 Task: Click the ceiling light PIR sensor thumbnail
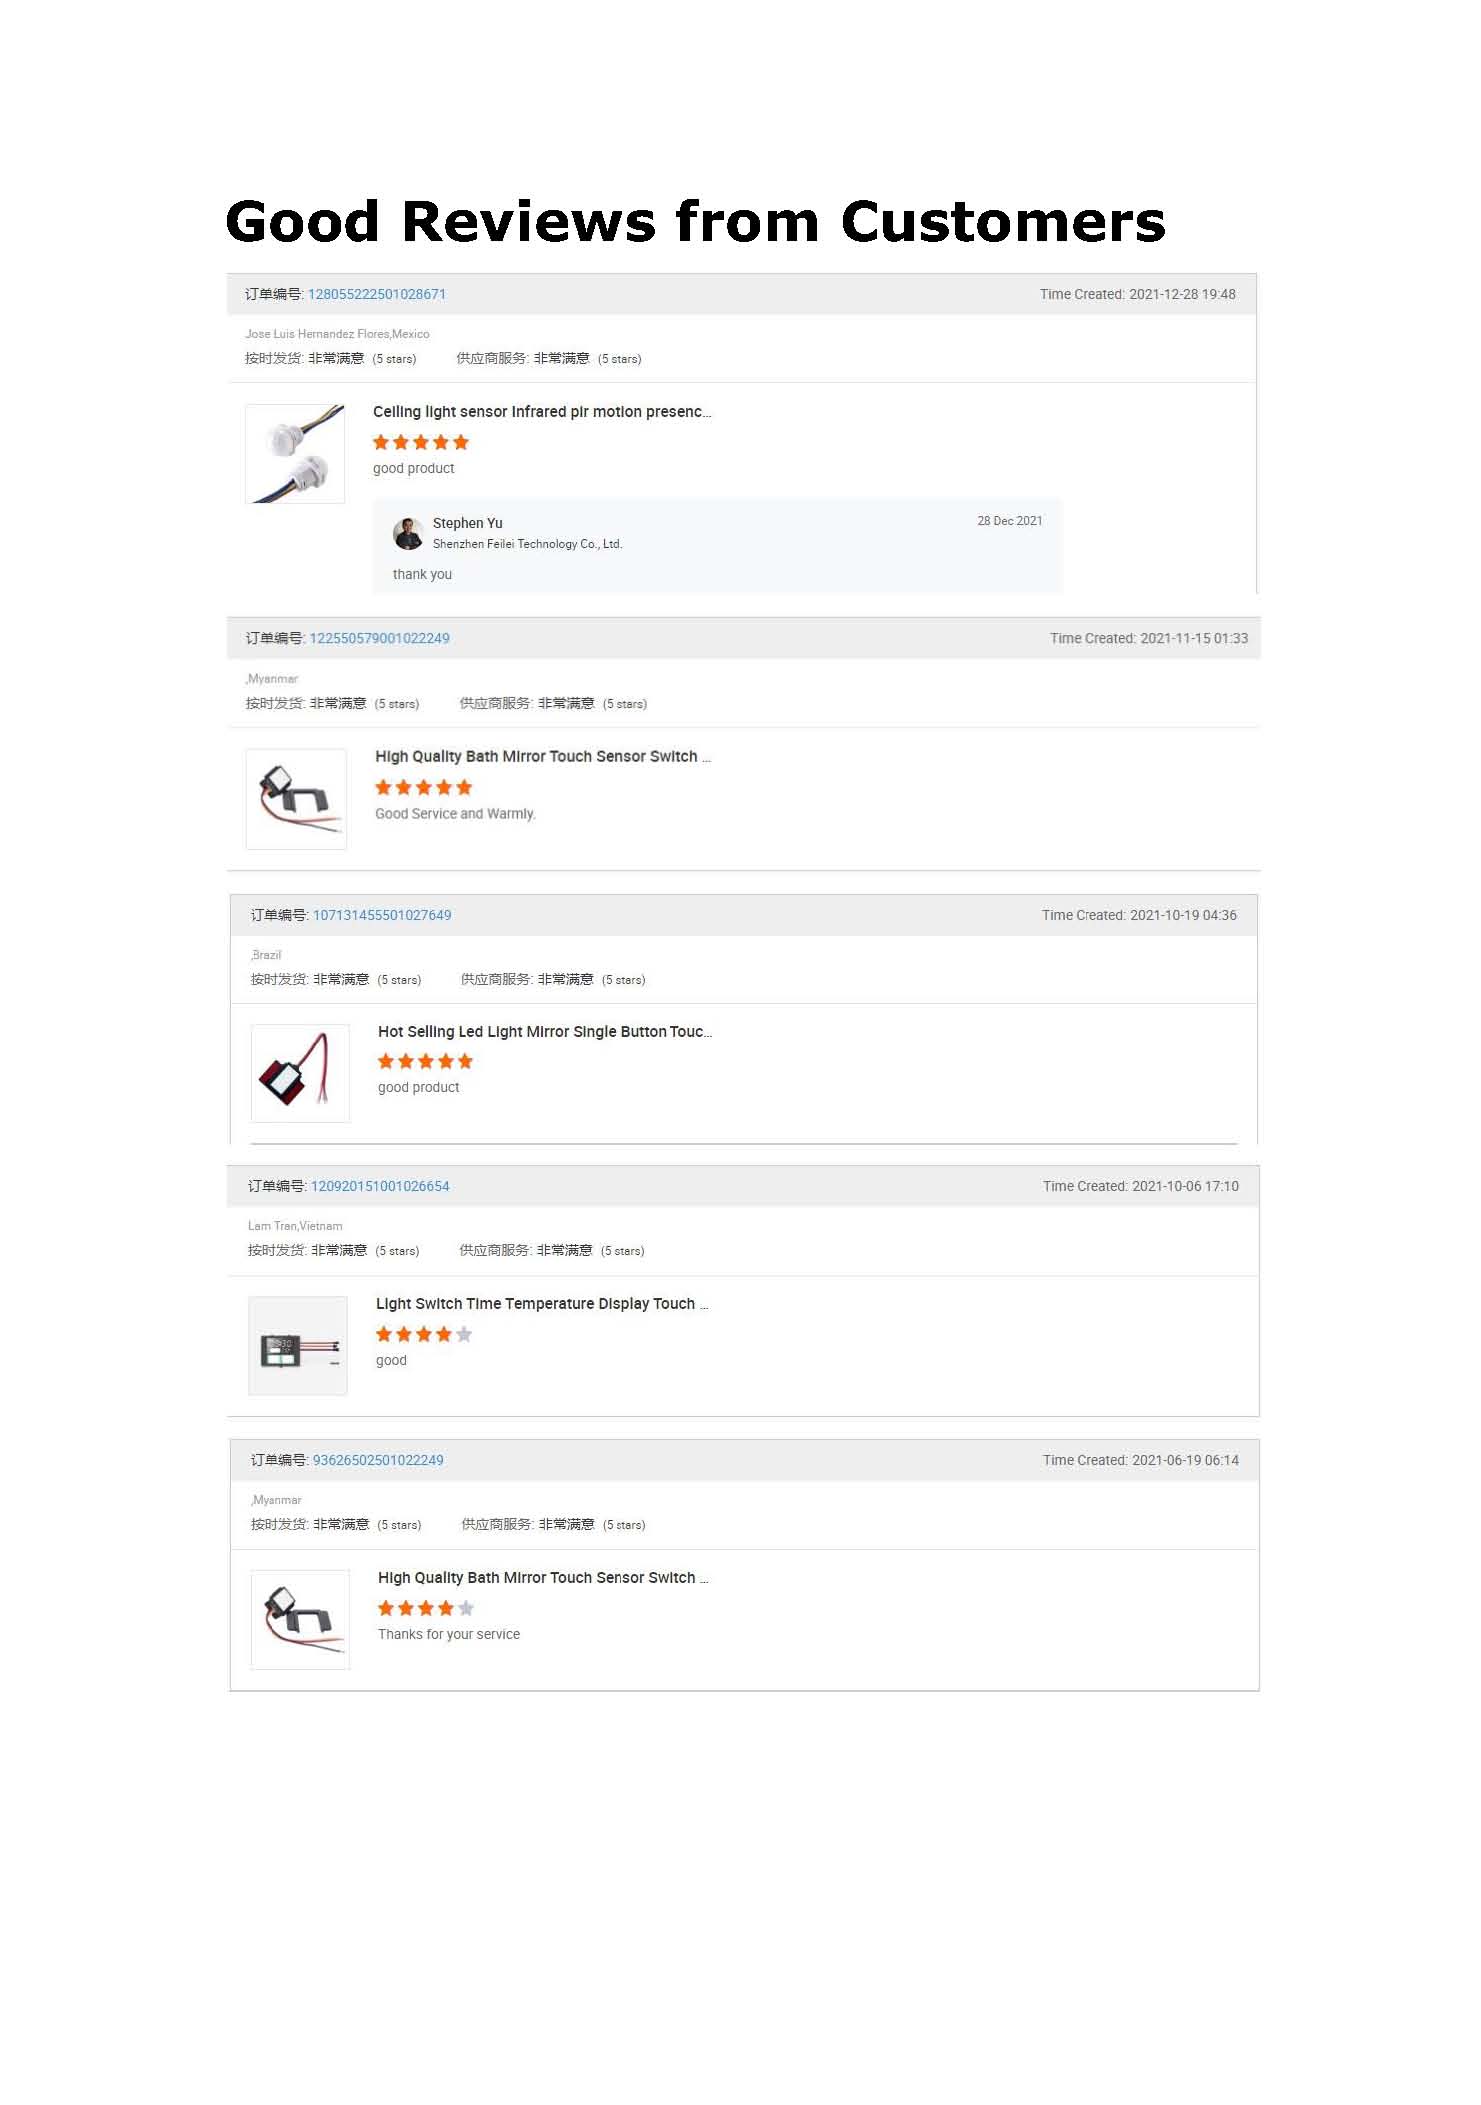[295, 454]
